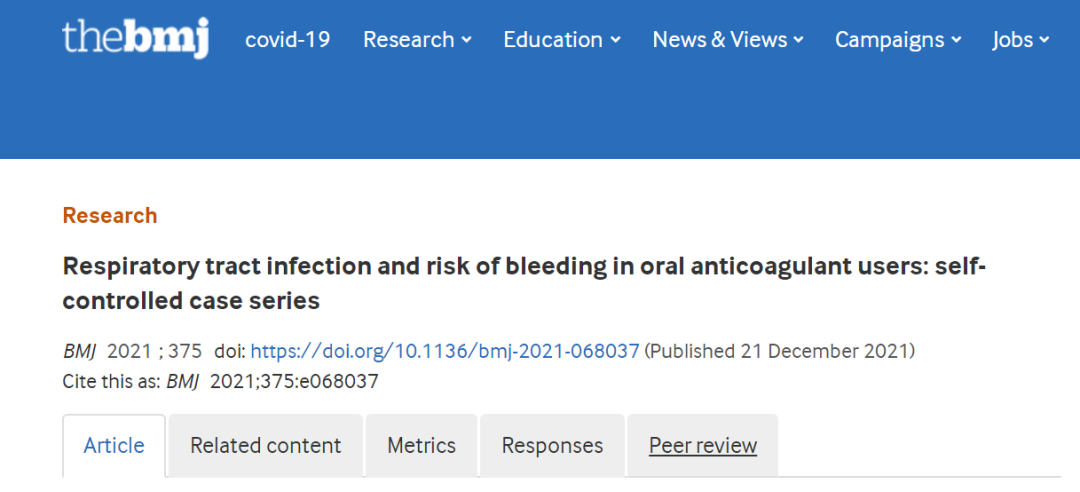
Task: Click the chevron arrow beside Research menu
Action: [466, 41]
